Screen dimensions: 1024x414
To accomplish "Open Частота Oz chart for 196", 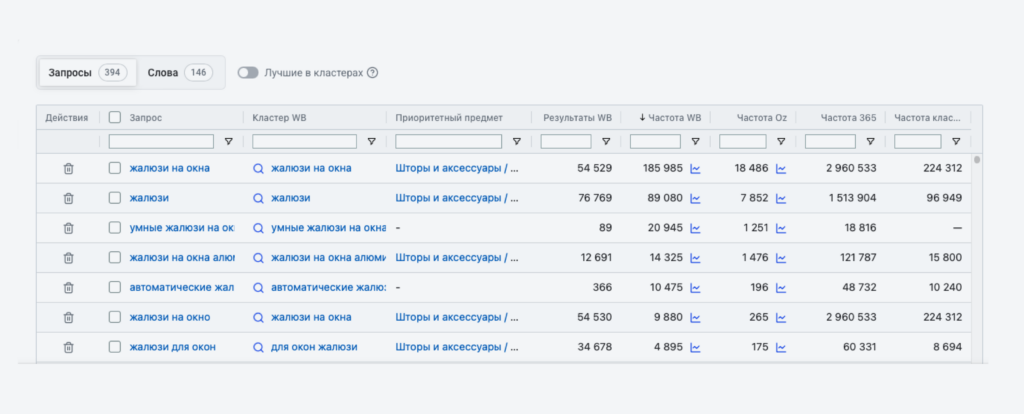I will tap(781, 287).
